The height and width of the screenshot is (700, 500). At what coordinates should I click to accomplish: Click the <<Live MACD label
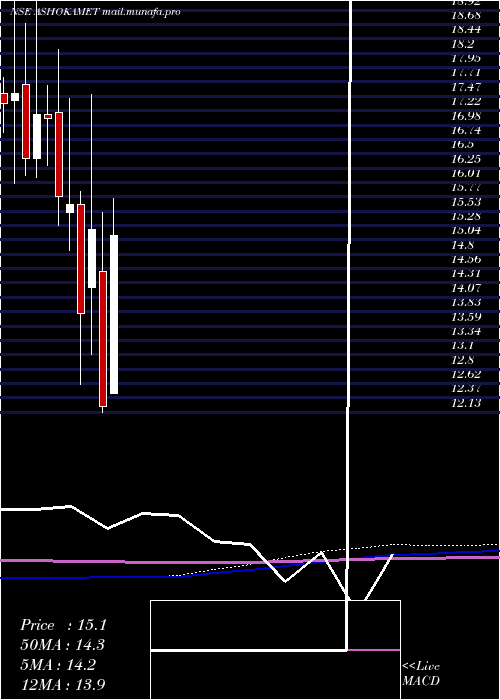(421, 674)
